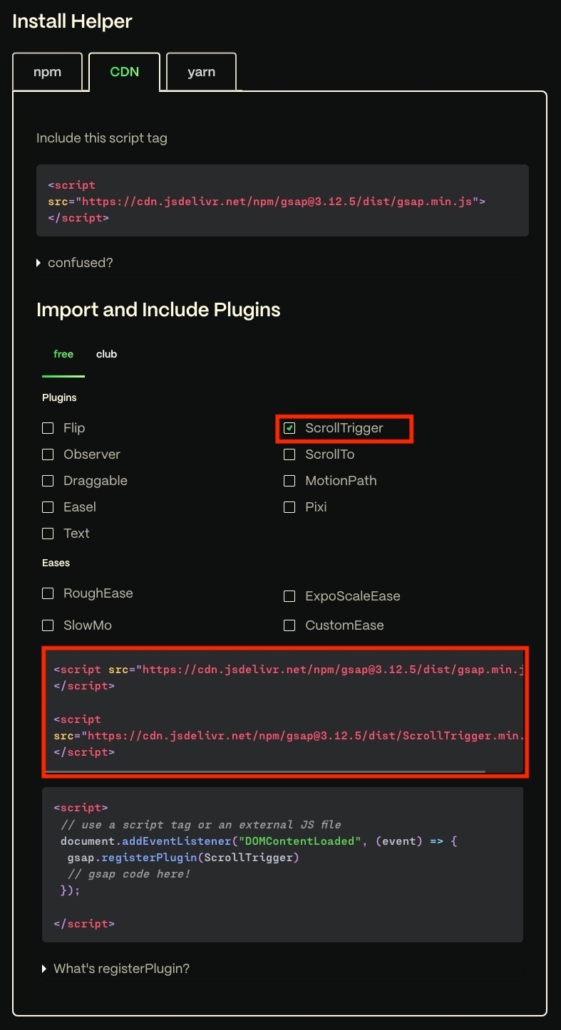Check the MotionPath plugin box
Image resolution: width=561 pixels, height=1030 pixels.
pos(289,481)
